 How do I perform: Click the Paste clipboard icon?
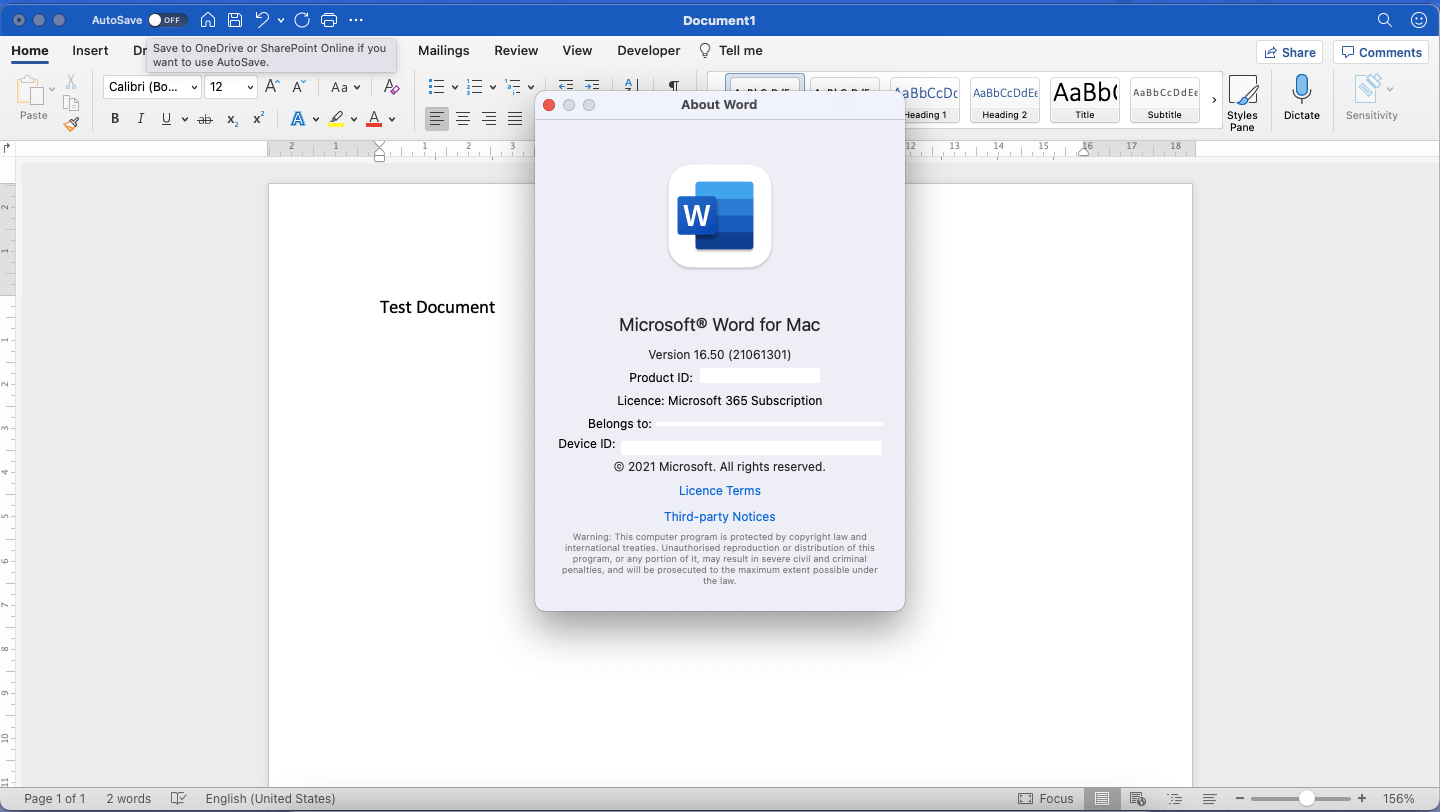click(x=30, y=91)
